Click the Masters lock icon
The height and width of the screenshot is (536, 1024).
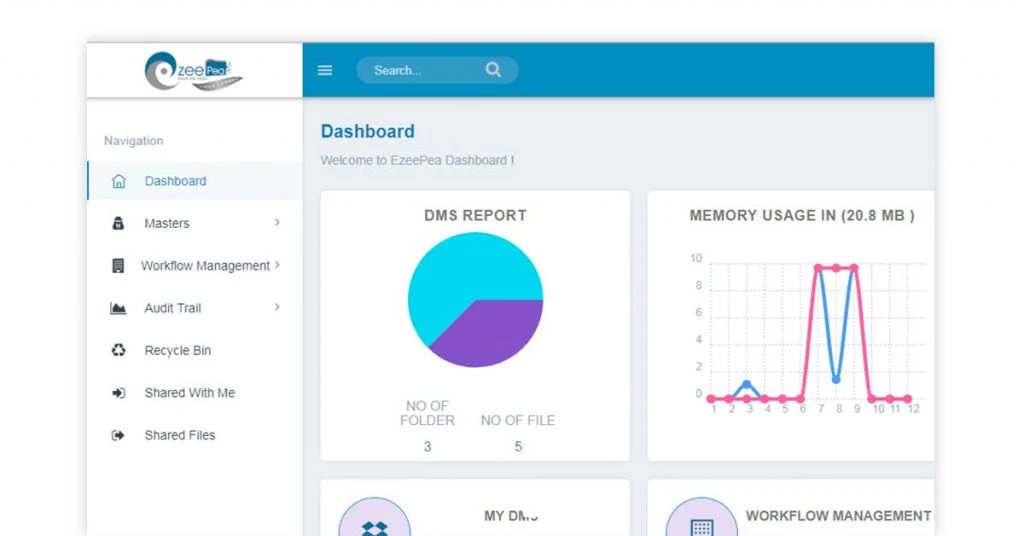click(118, 223)
